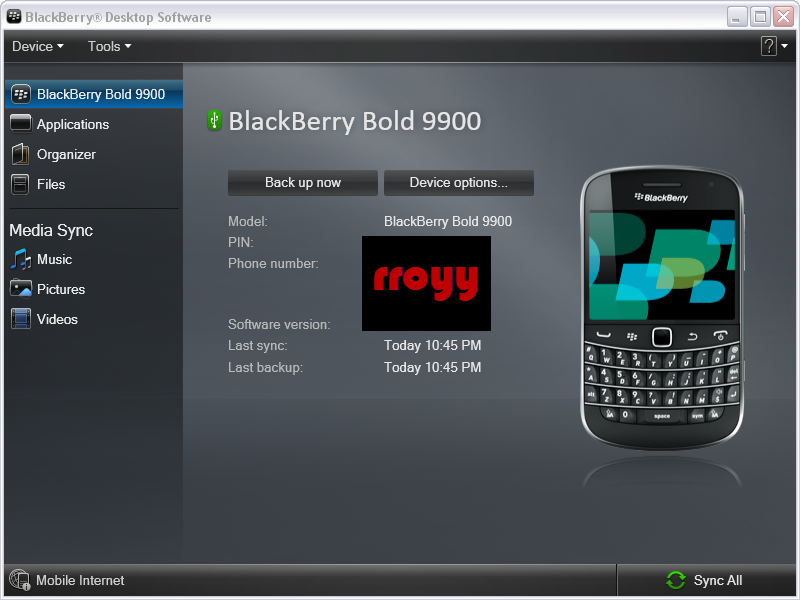Click the green USB connection icon beside device name
Image resolution: width=800 pixels, height=600 pixels.
pos(213,119)
